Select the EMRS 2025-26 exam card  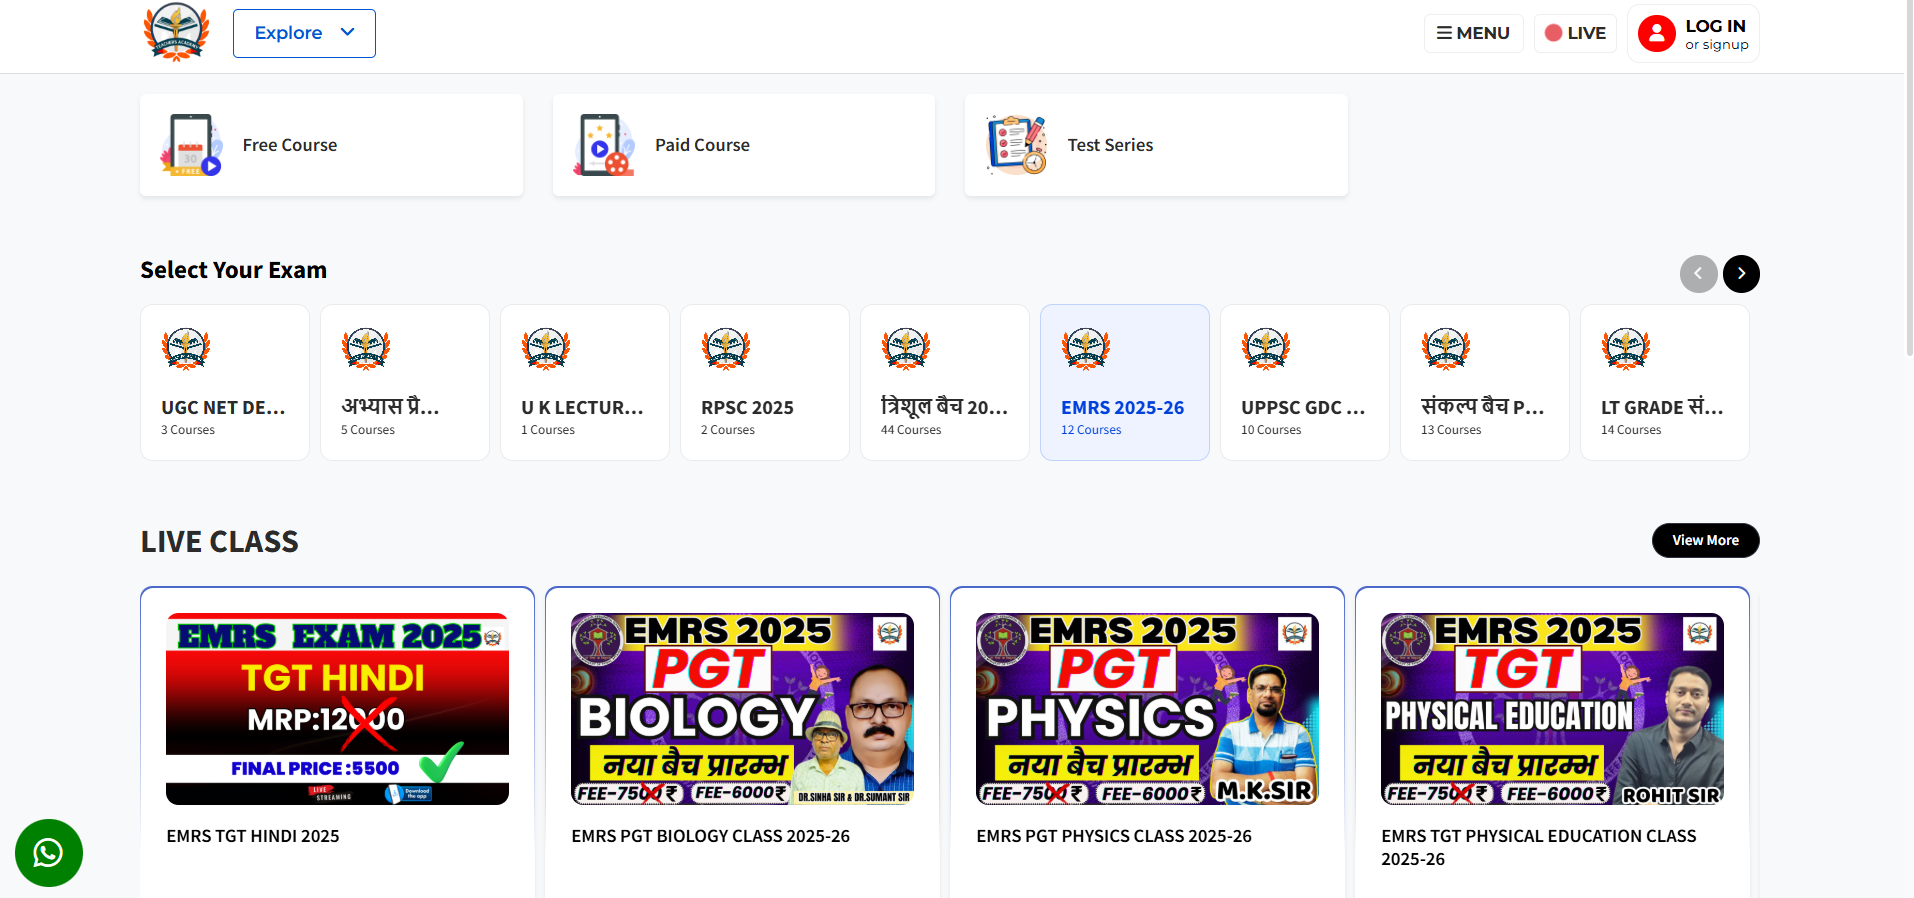click(x=1124, y=383)
